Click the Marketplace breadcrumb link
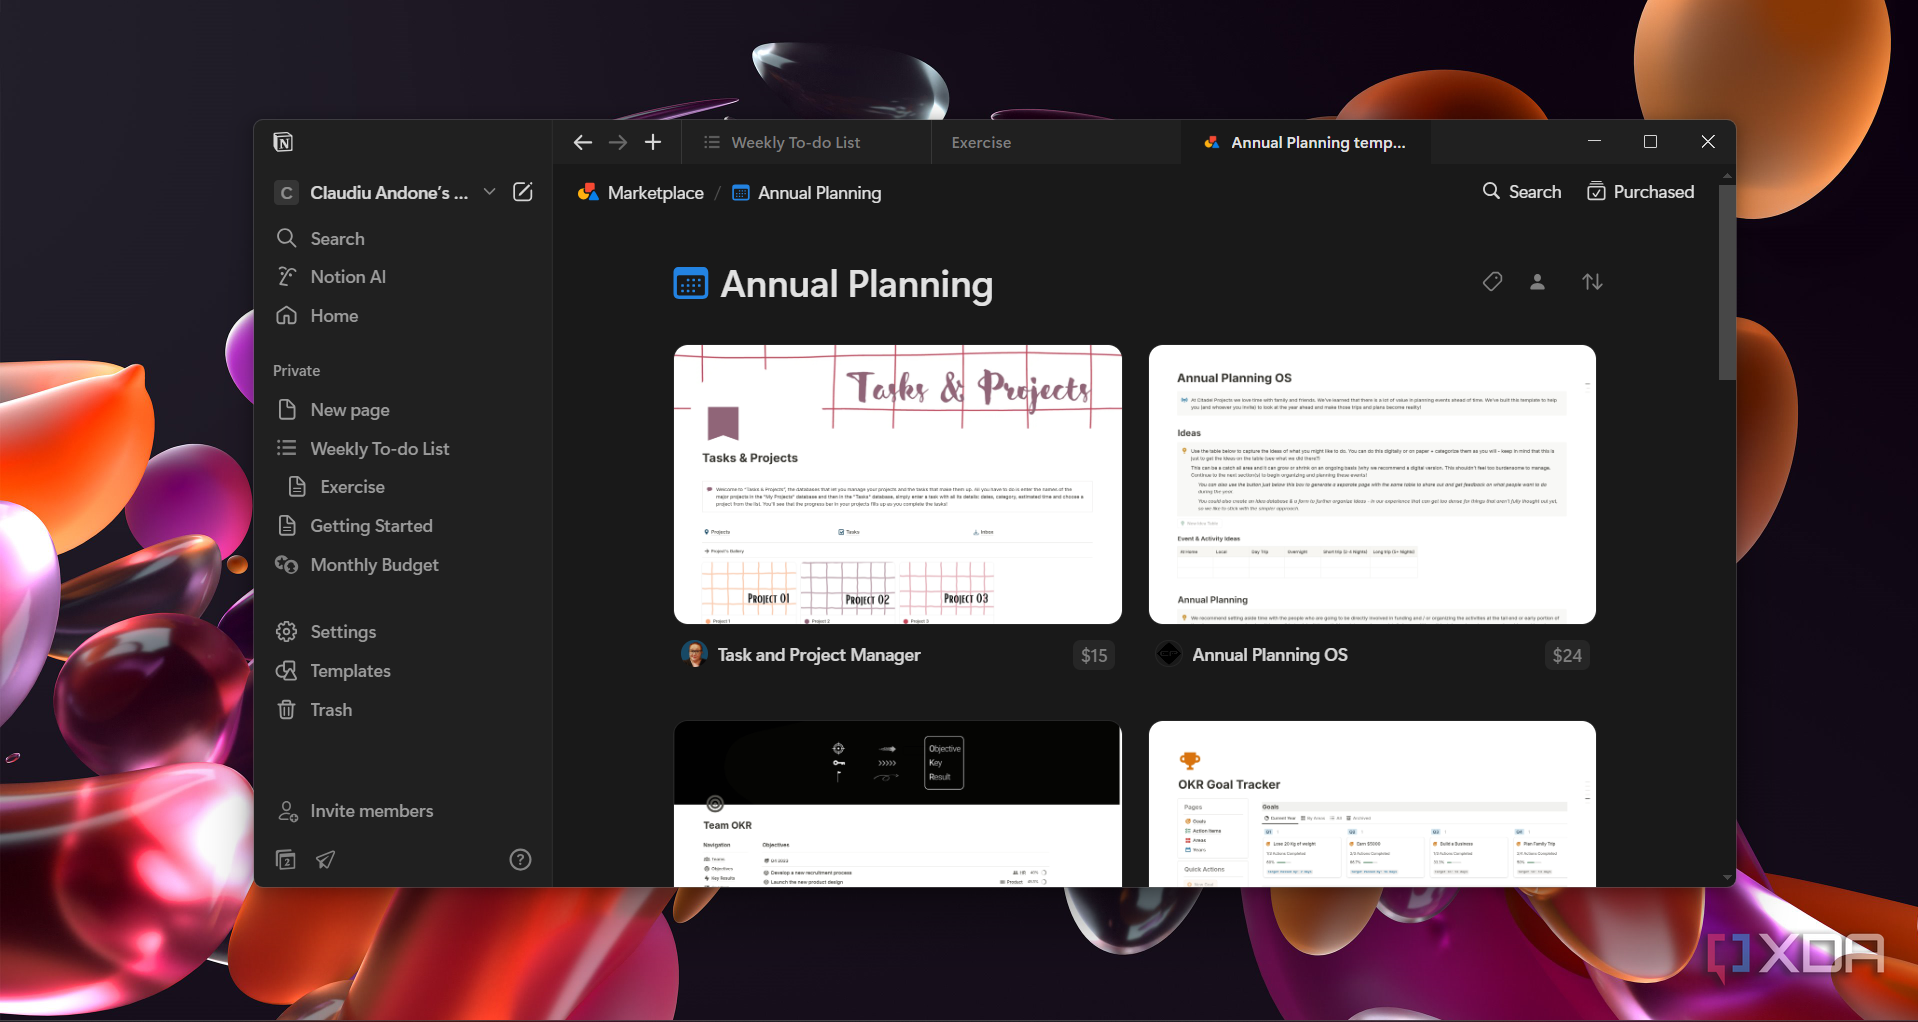This screenshot has height=1022, width=1918. (x=641, y=193)
